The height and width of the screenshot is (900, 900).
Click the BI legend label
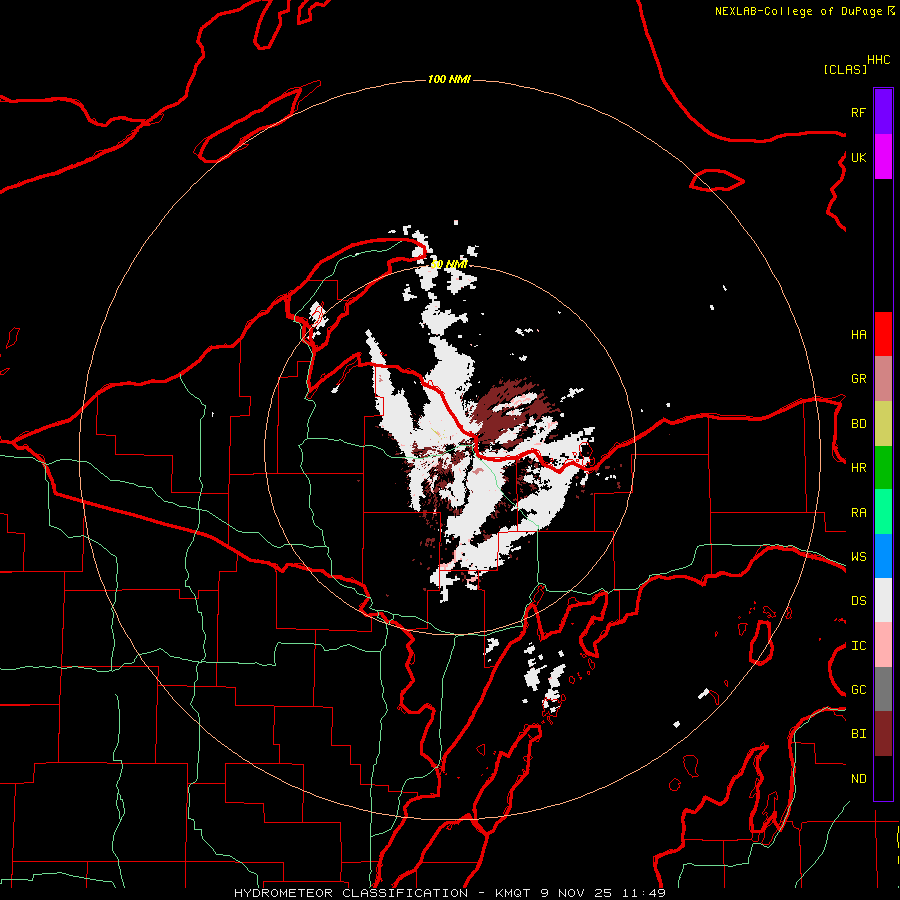(858, 734)
